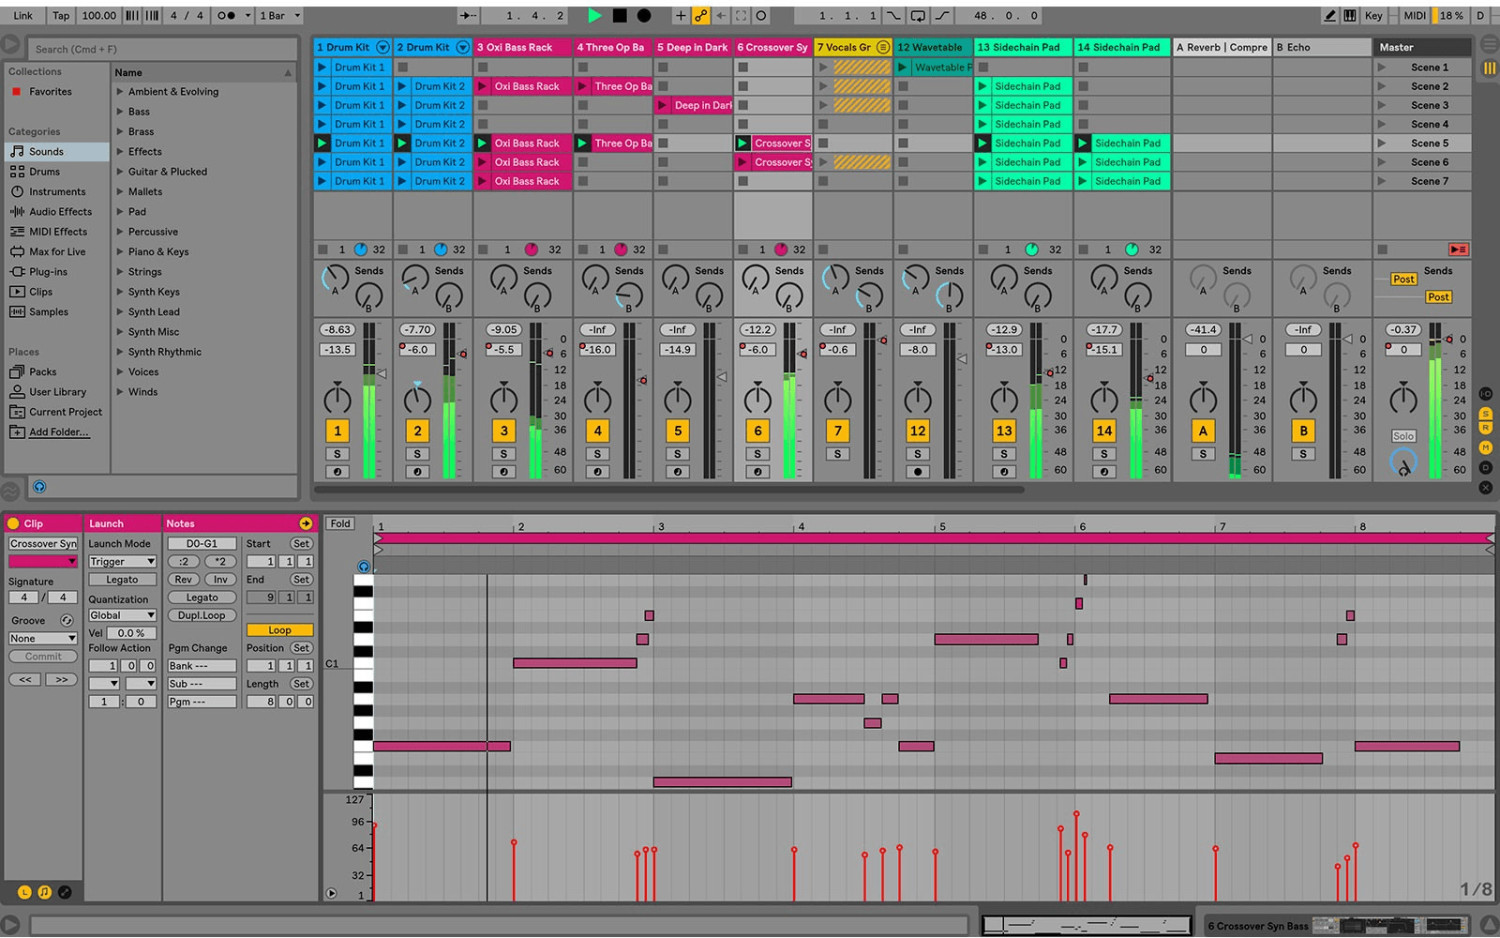Deactivate track 1 with its activator button
The image size is (1500, 938).
[x=338, y=431]
